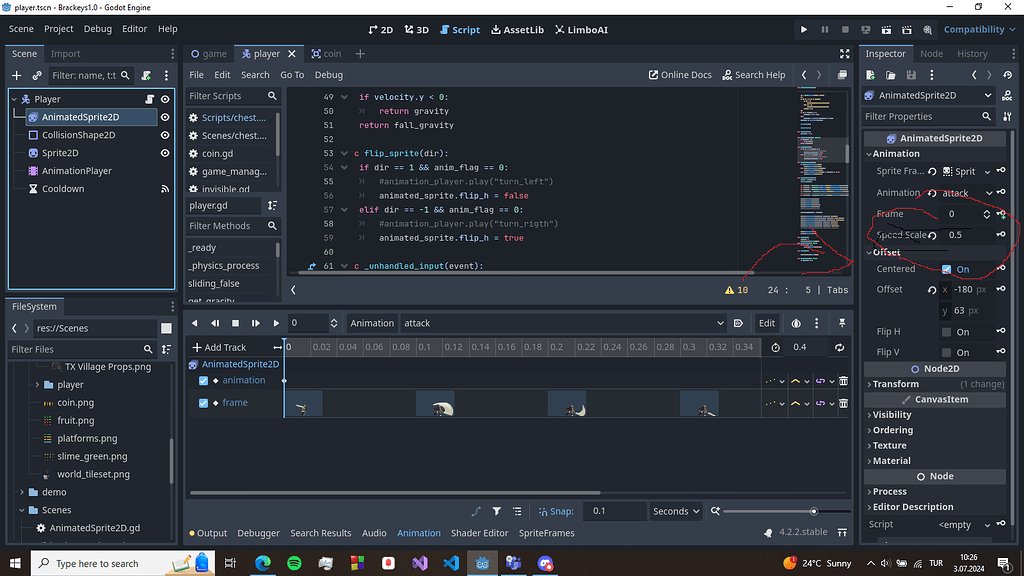Open AnimatedSprite2D documentation from the Inspector
Image resolution: width=1024 pixels, height=576 pixels.
point(1008,94)
